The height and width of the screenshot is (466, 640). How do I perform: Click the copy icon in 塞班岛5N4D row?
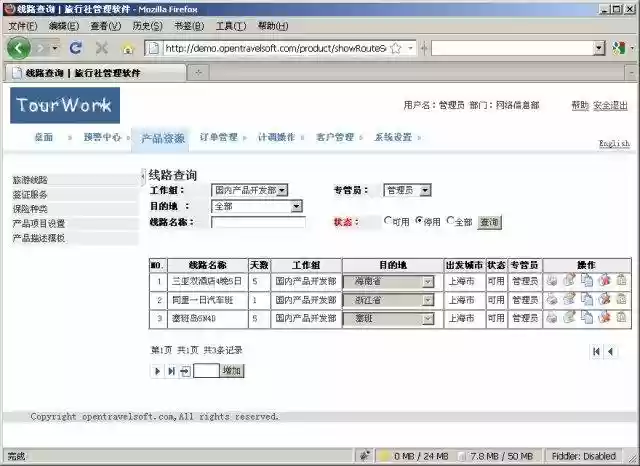click(x=587, y=317)
